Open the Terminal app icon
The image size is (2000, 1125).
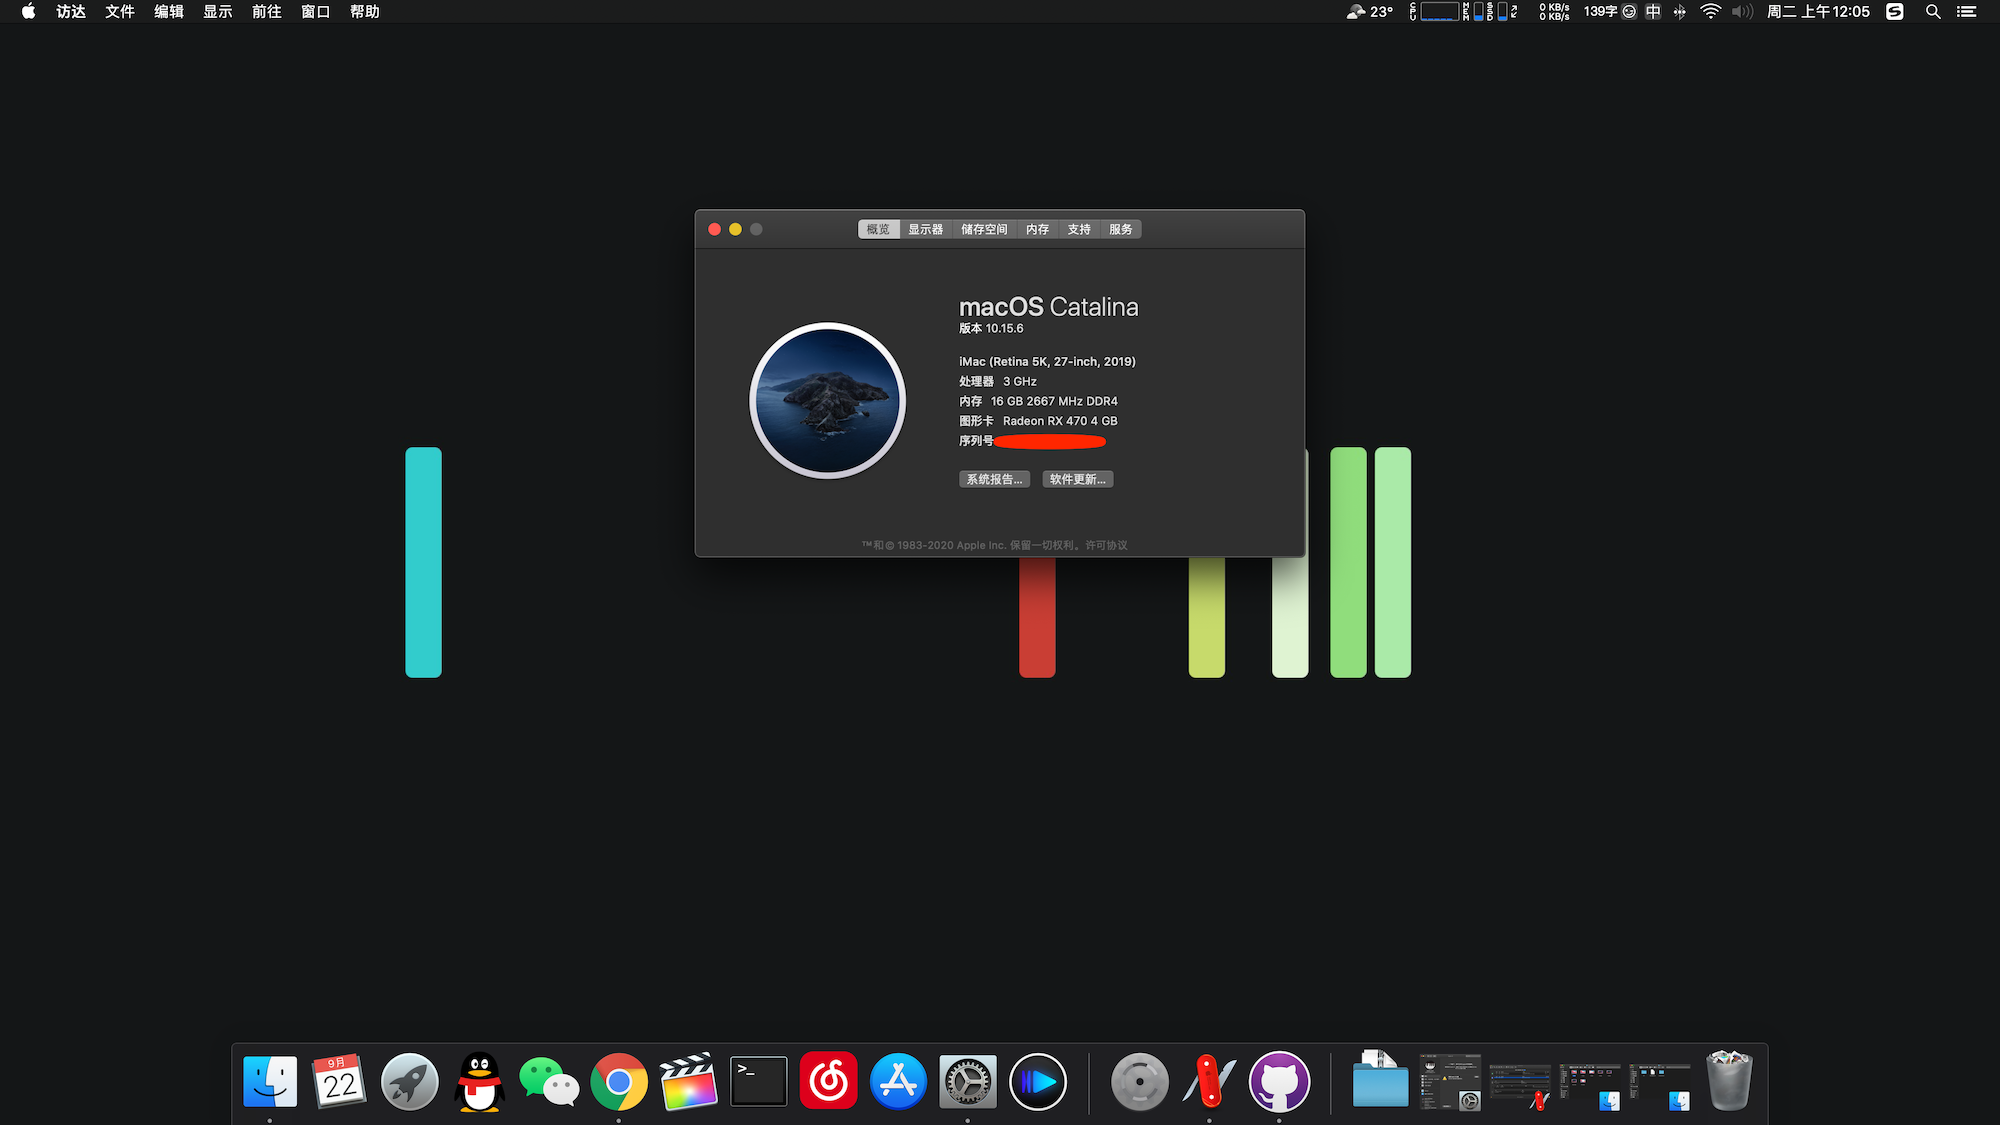(758, 1082)
